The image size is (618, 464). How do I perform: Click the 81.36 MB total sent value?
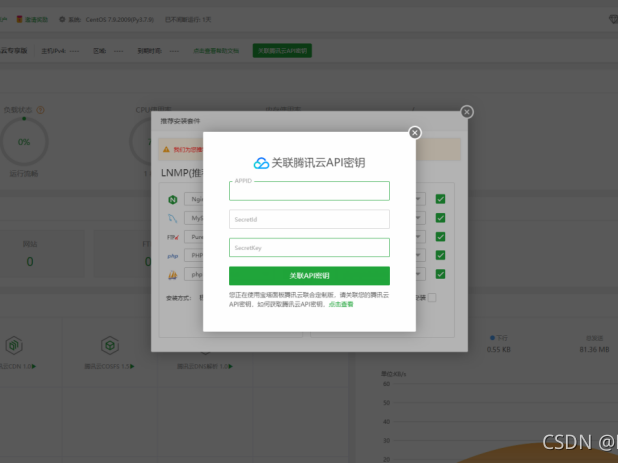pos(594,349)
